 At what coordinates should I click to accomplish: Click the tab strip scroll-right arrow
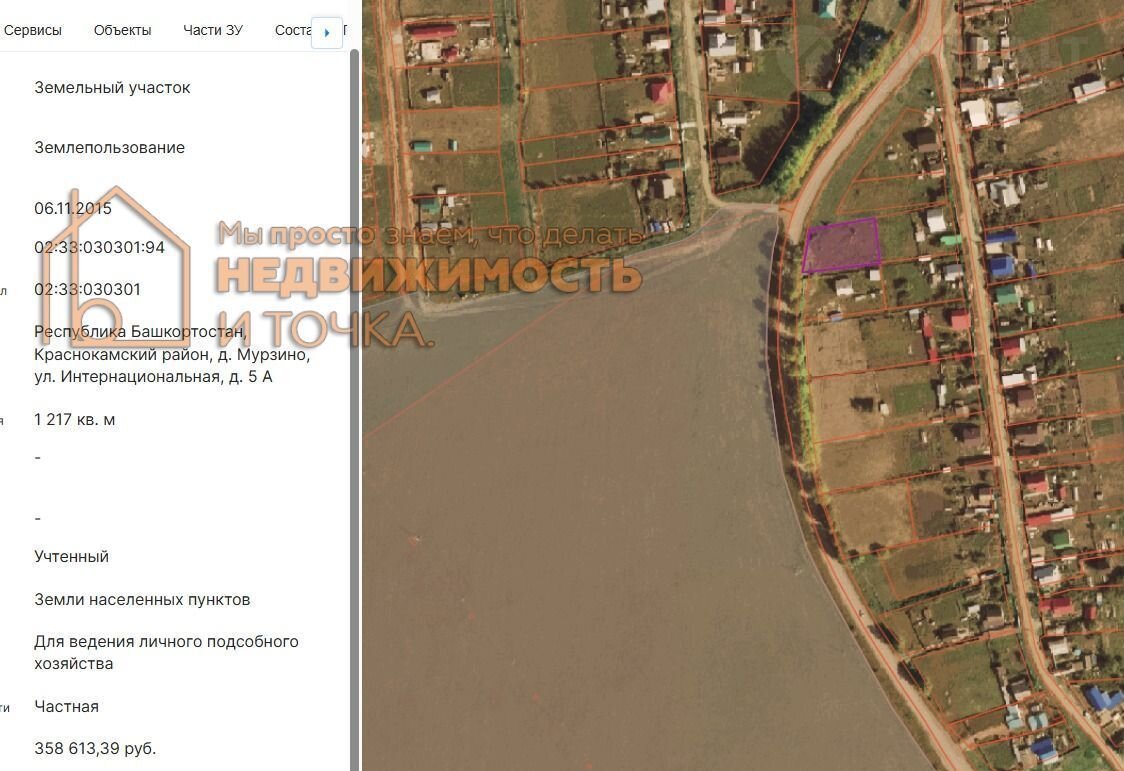(327, 32)
